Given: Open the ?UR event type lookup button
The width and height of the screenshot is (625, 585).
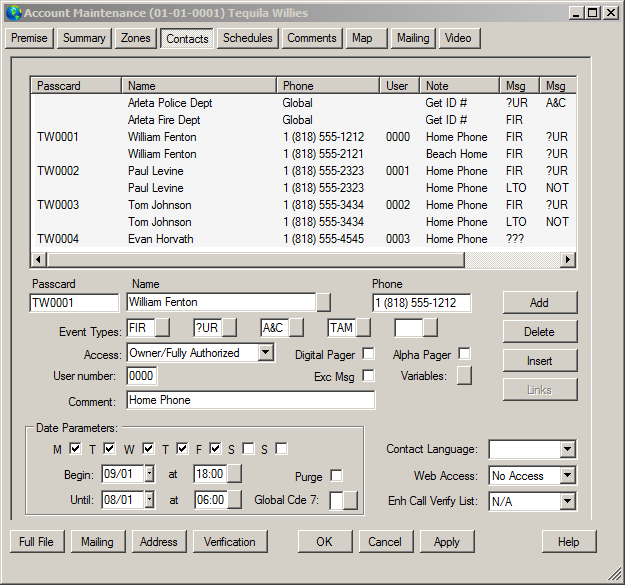Looking at the screenshot, I should (x=229, y=328).
